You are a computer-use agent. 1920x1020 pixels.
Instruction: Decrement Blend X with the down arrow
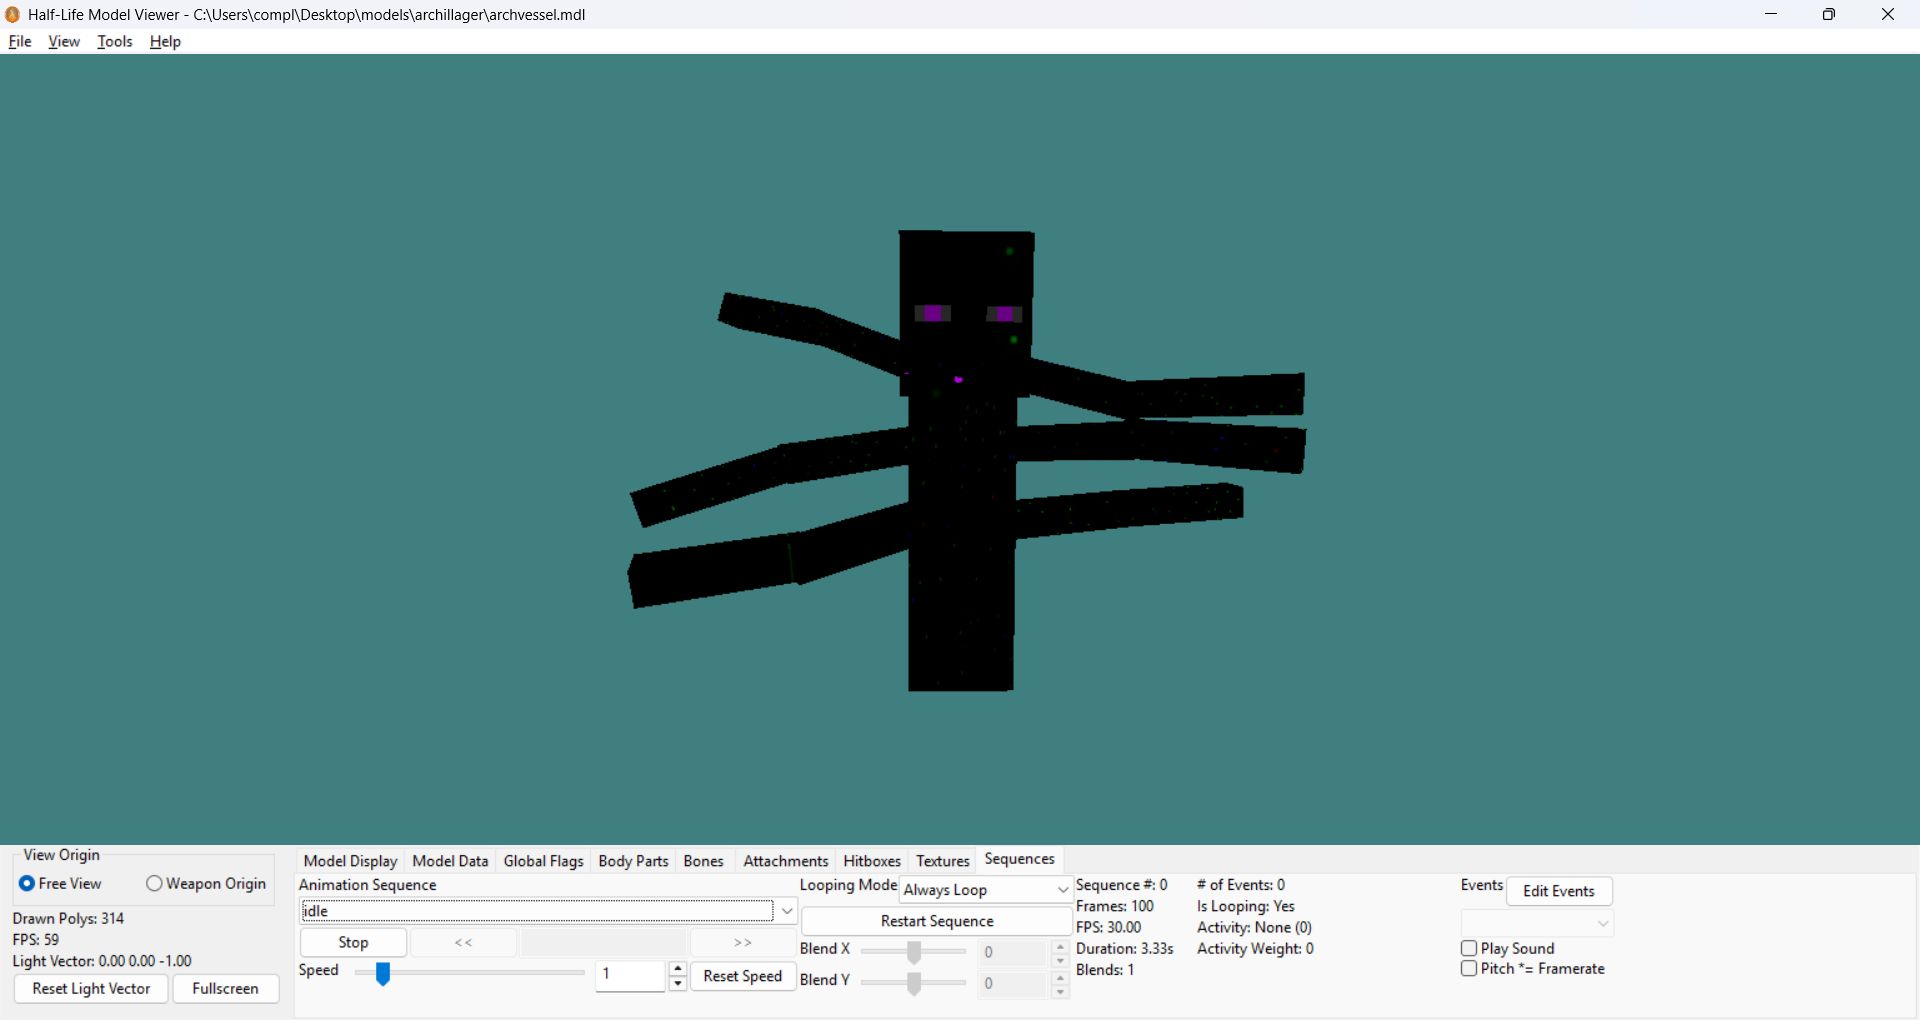click(1061, 960)
